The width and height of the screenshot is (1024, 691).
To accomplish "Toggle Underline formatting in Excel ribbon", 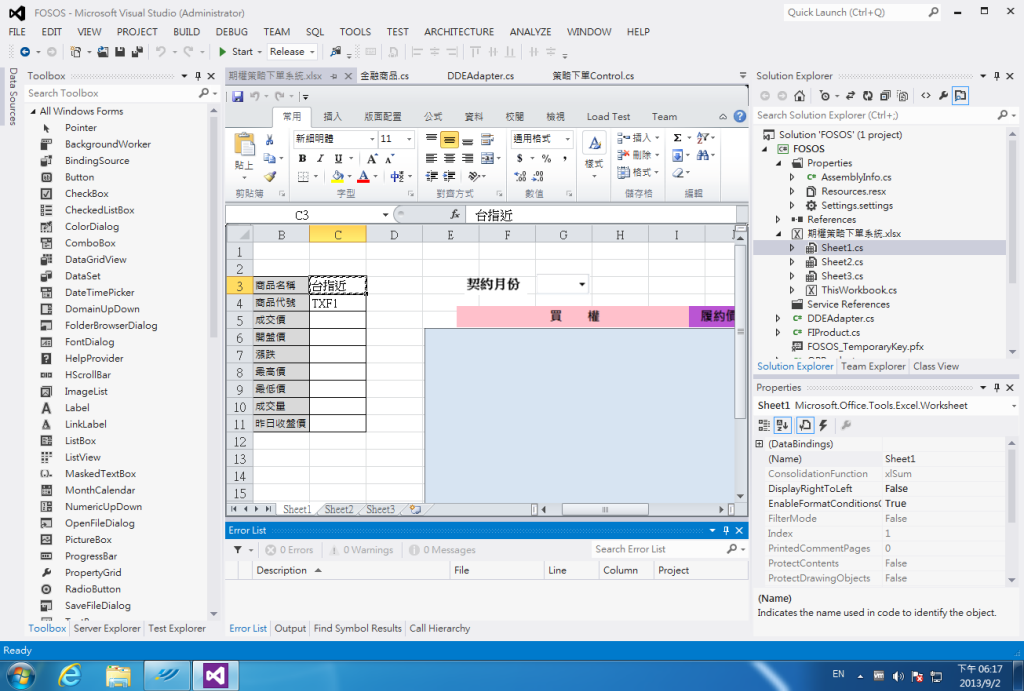I will click(338, 158).
